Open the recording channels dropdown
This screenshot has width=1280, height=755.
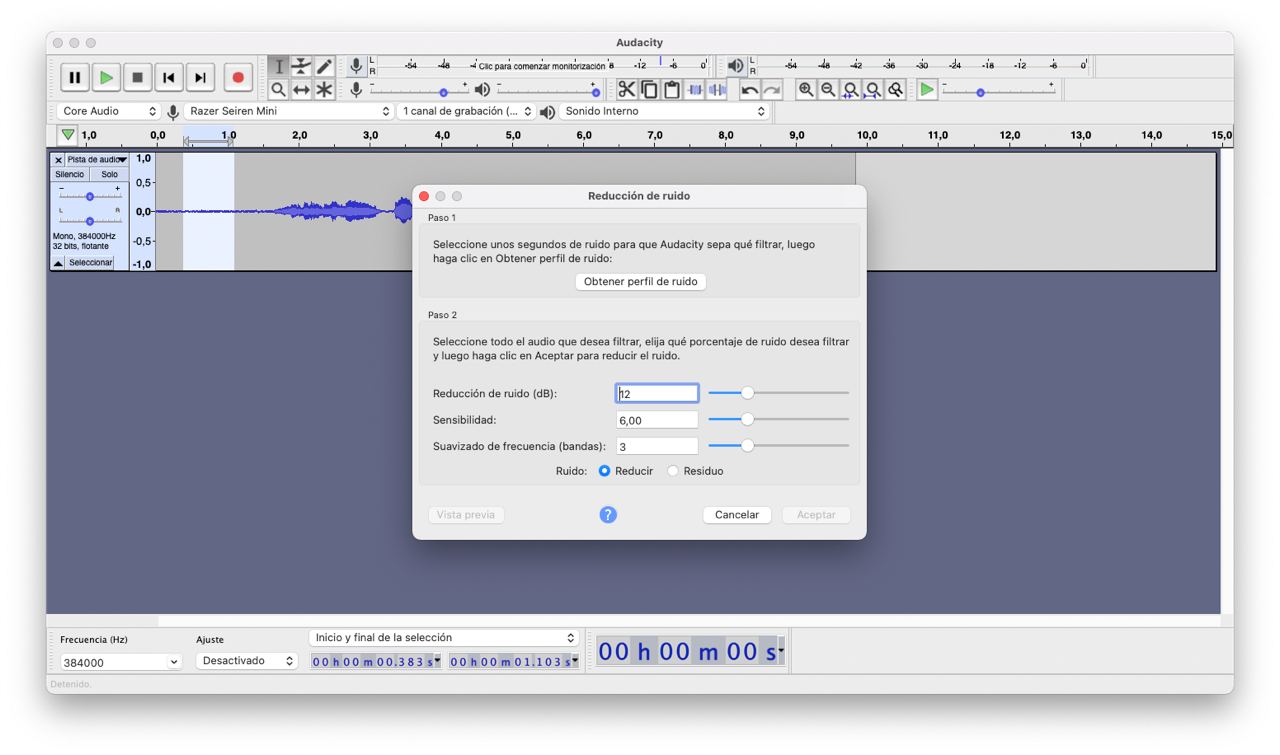point(467,112)
